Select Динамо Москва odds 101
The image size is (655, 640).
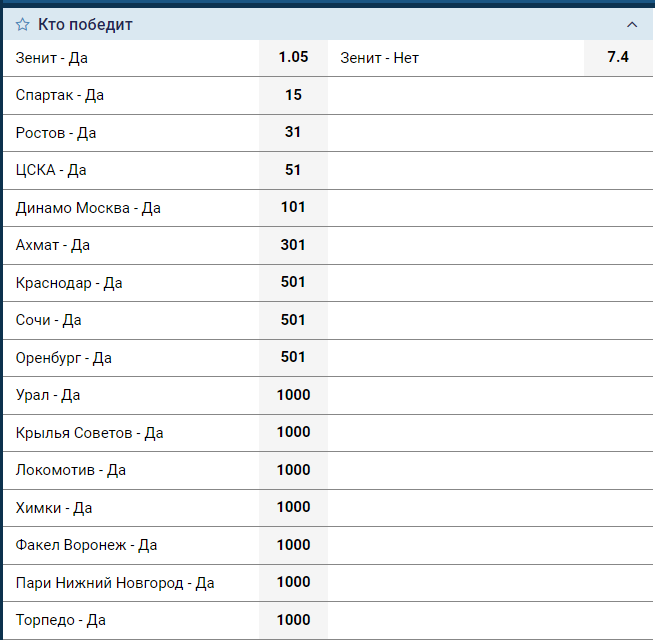point(293,208)
